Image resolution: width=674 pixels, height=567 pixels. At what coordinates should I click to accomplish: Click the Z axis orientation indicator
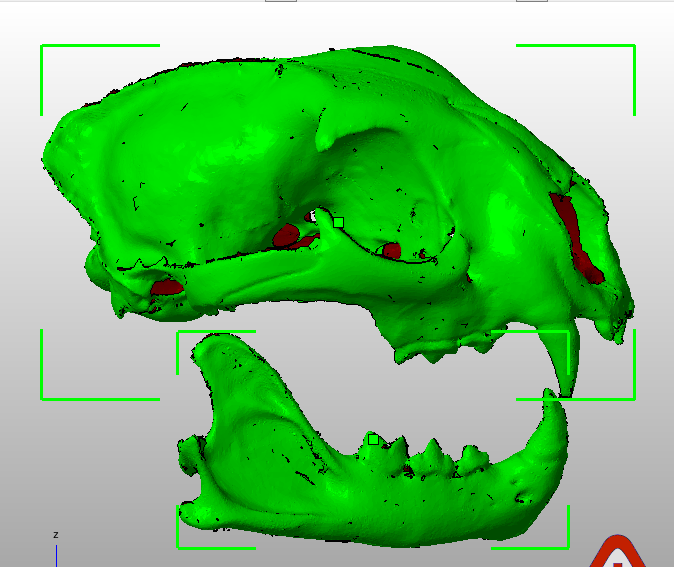click(56, 549)
